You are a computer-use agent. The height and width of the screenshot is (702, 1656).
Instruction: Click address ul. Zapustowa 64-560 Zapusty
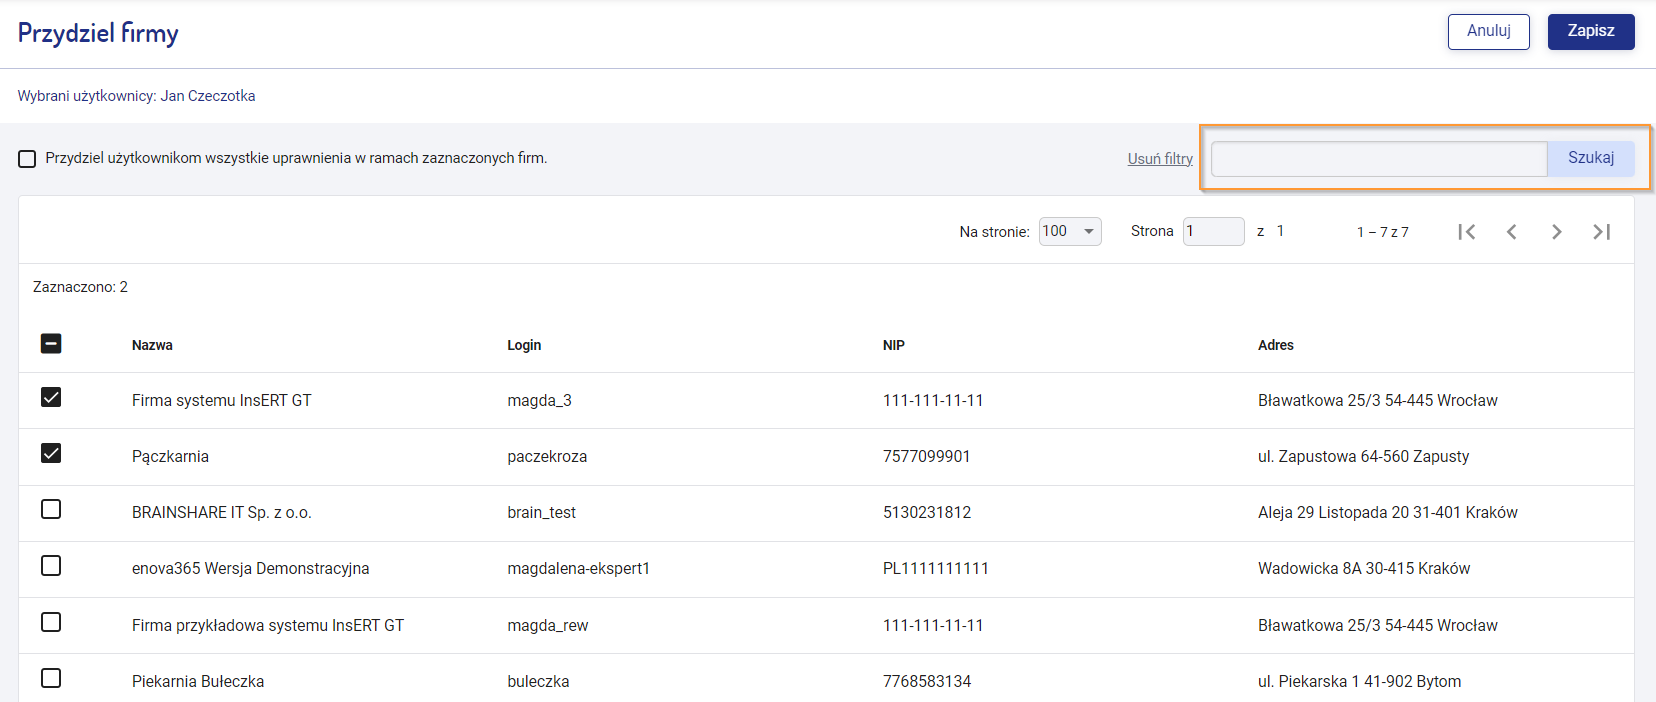pos(1364,456)
